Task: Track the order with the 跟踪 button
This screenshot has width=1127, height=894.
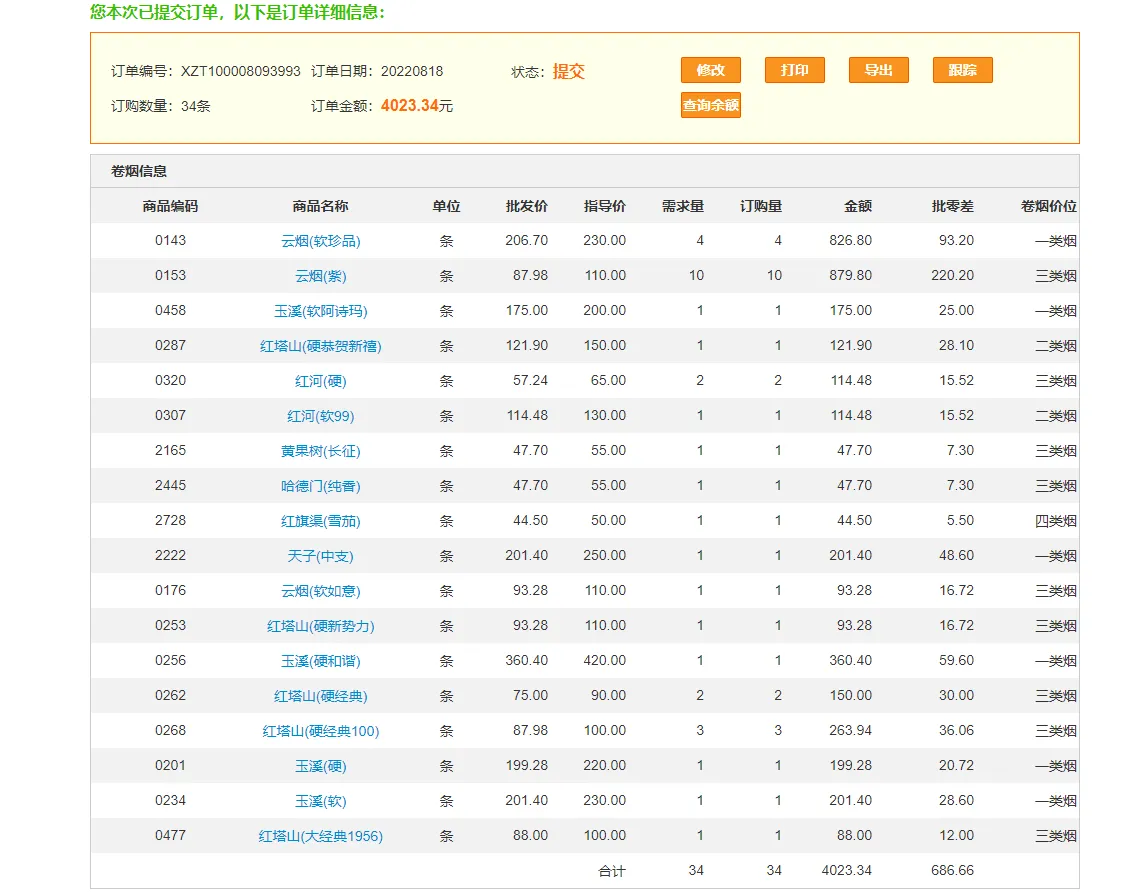Action: (x=962, y=70)
